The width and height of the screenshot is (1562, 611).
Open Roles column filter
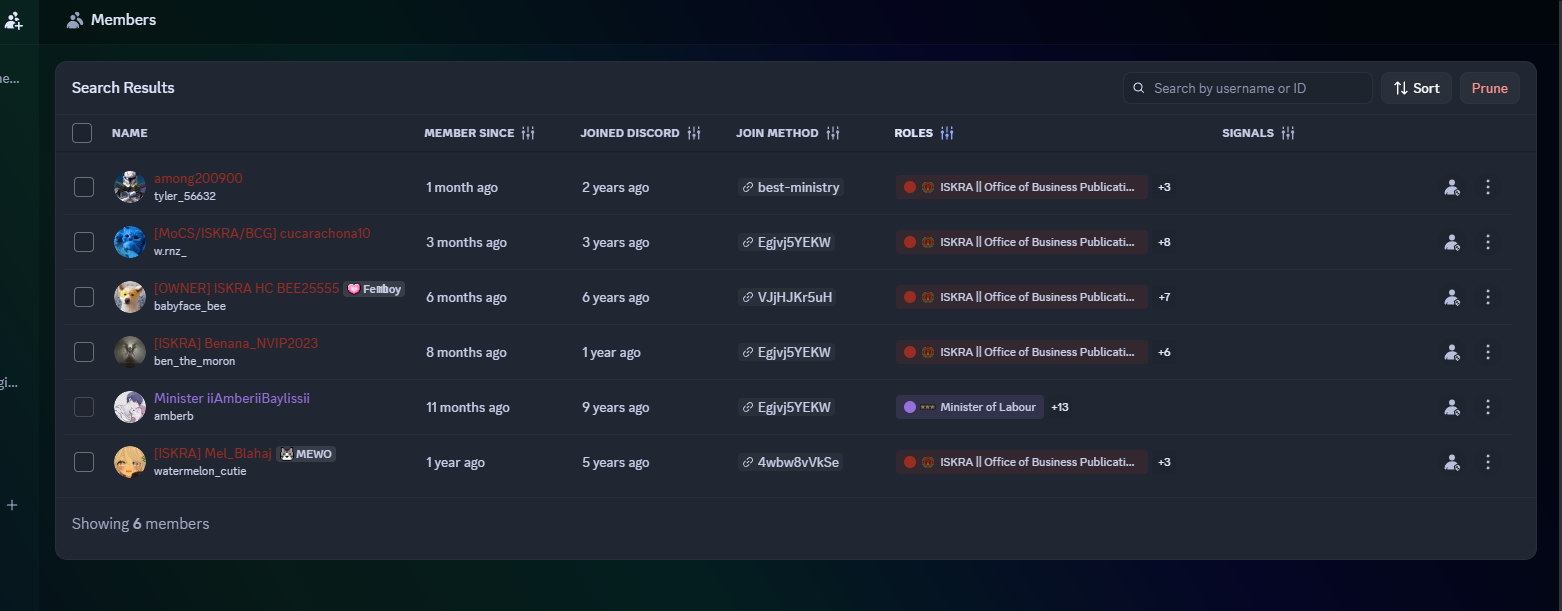click(x=947, y=133)
